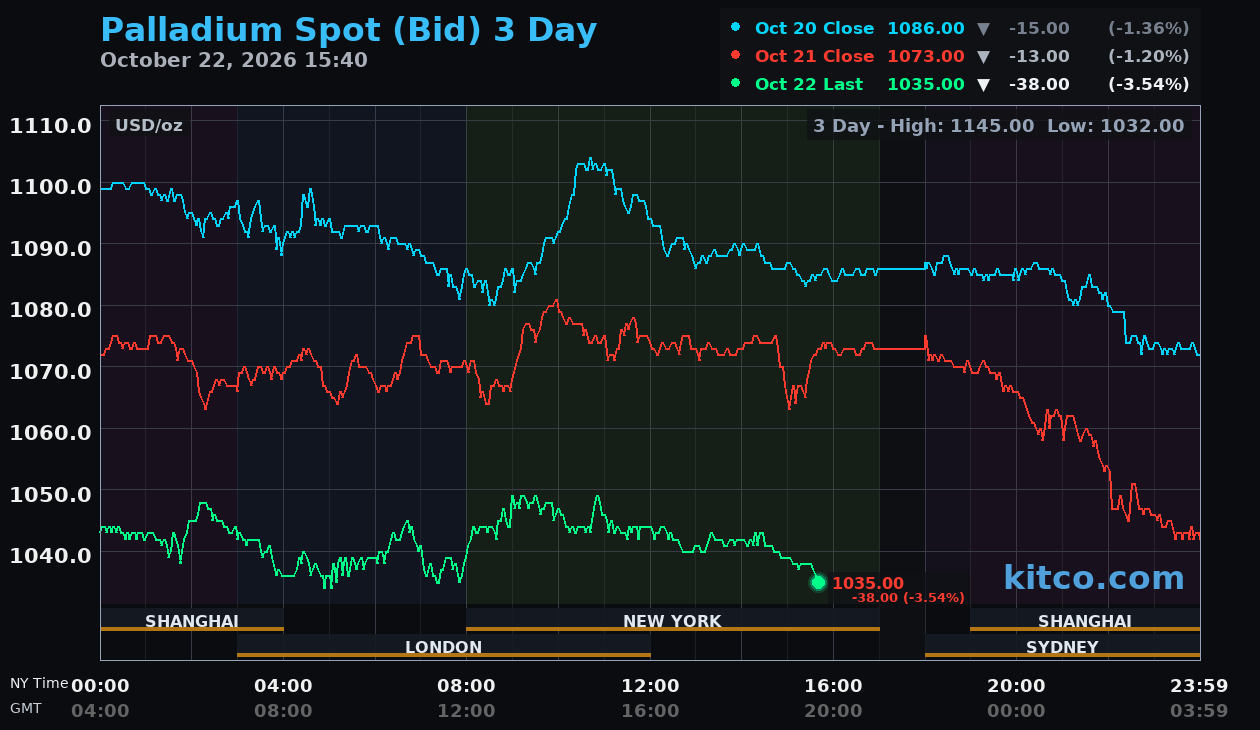Click the 1086.00 close value
The width and height of the screenshot is (1260, 730).
pos(926,28)
